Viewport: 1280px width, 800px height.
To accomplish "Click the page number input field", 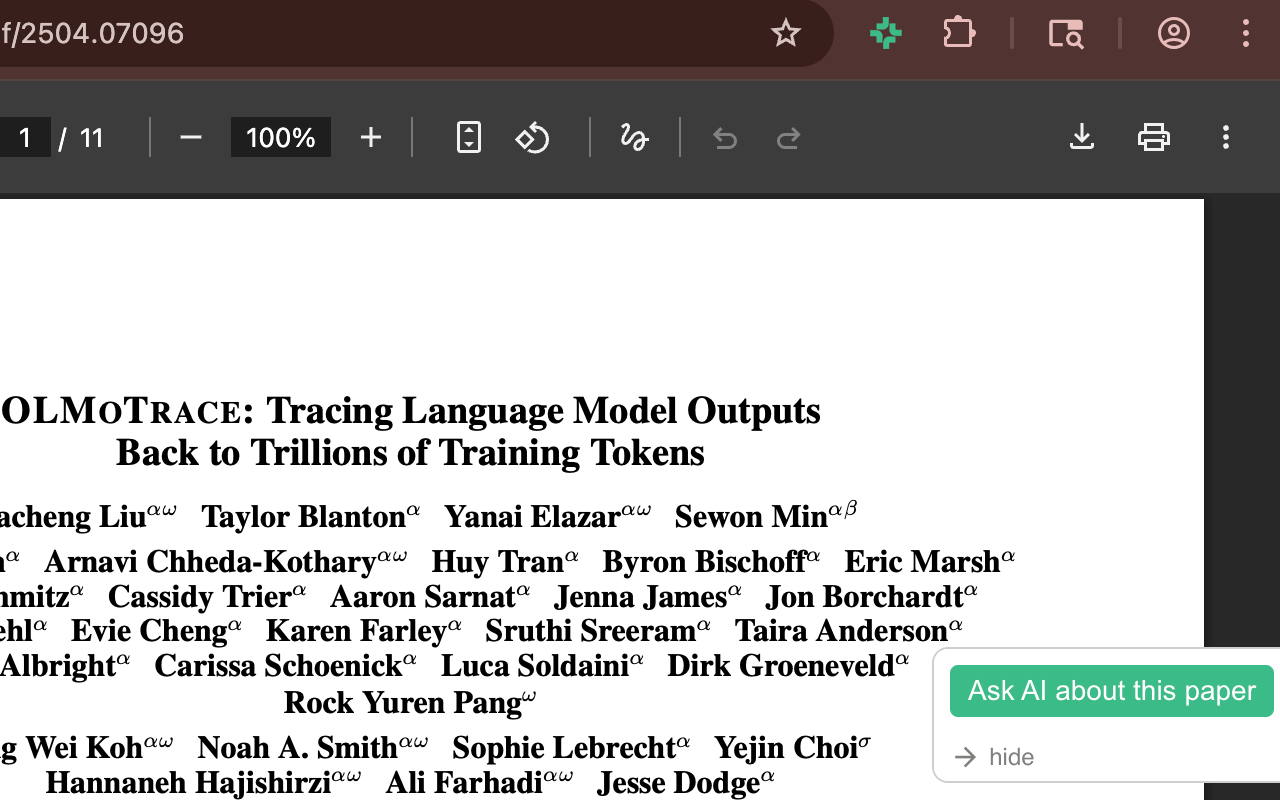I will (x=24, y=137).
